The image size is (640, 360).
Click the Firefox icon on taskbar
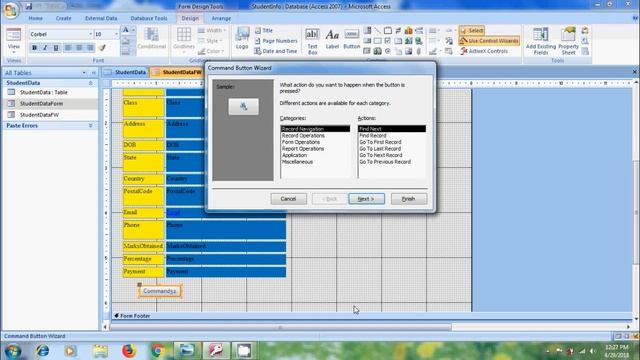click(129, 351)
